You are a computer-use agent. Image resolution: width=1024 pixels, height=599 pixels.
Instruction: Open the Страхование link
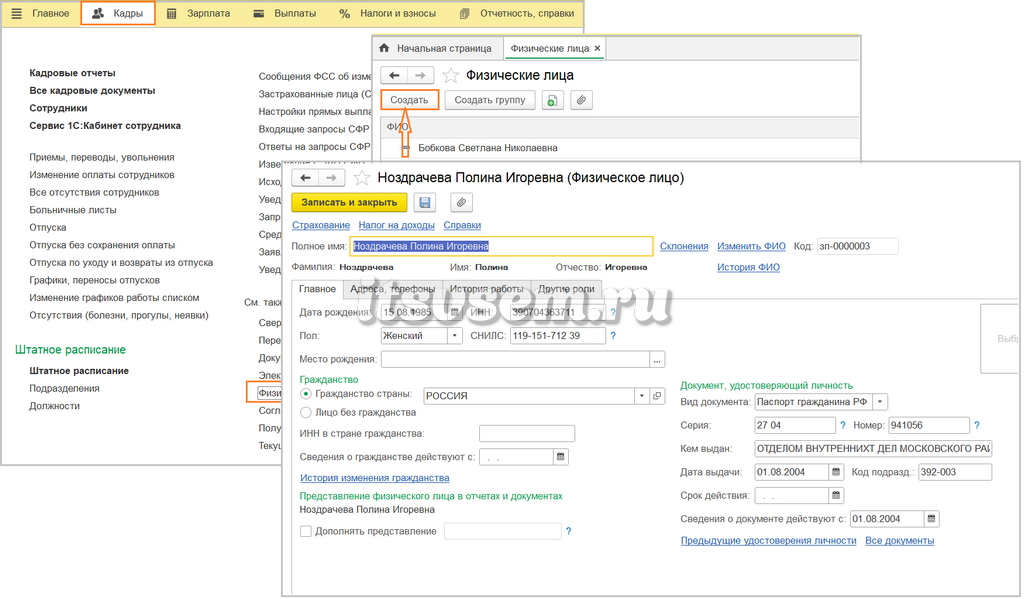pyautogui.click(x=321, y=225)
